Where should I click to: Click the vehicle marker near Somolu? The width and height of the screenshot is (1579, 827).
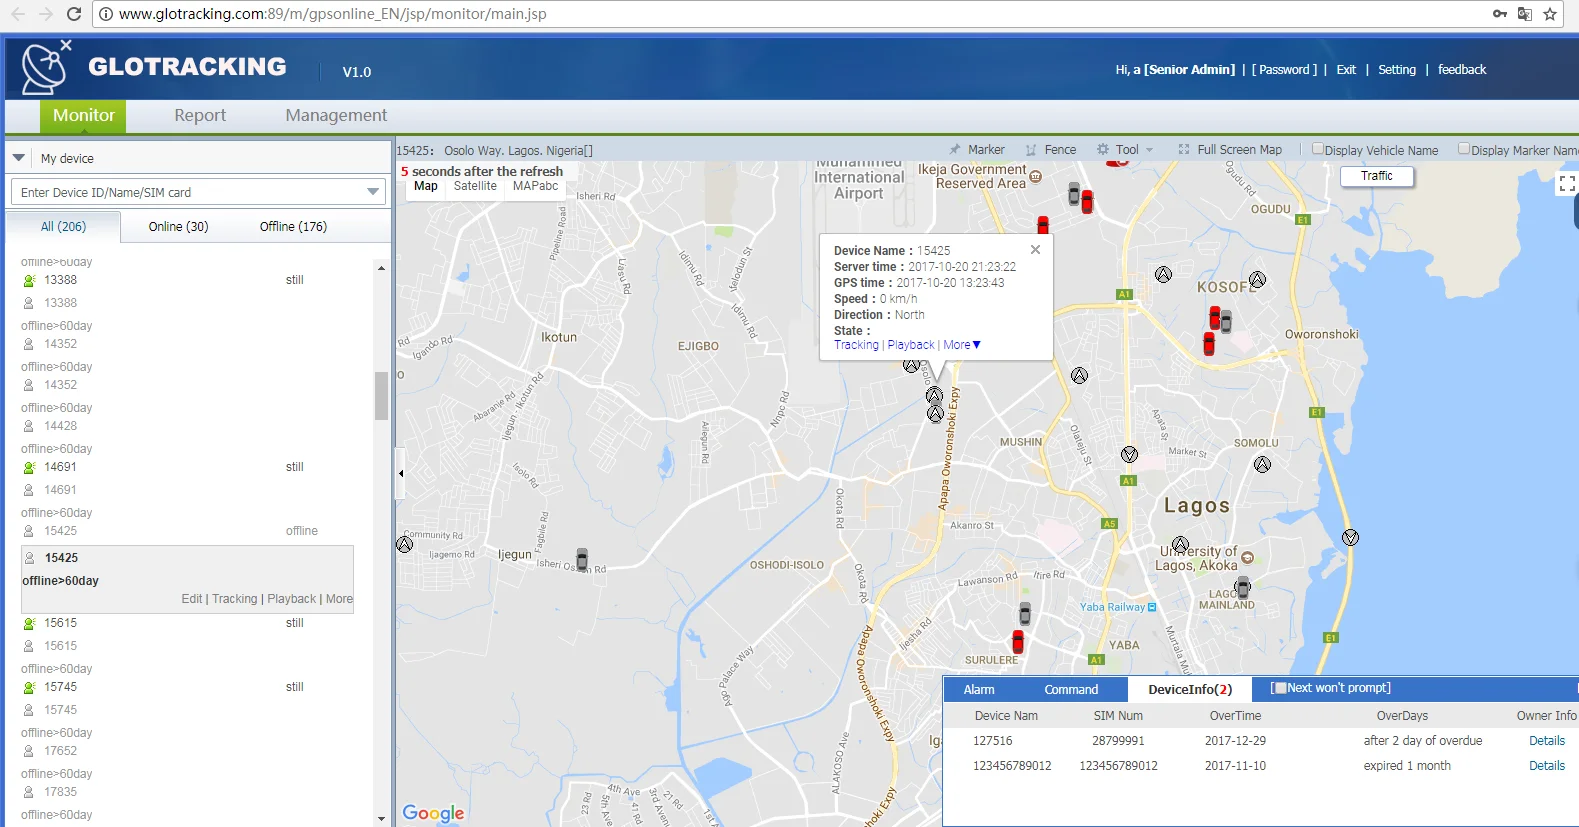tap(1263, 464)
